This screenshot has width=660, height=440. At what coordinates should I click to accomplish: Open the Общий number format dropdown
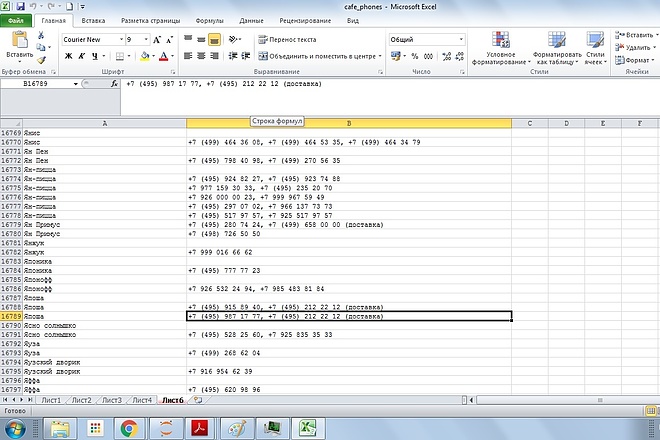point(461,40)
